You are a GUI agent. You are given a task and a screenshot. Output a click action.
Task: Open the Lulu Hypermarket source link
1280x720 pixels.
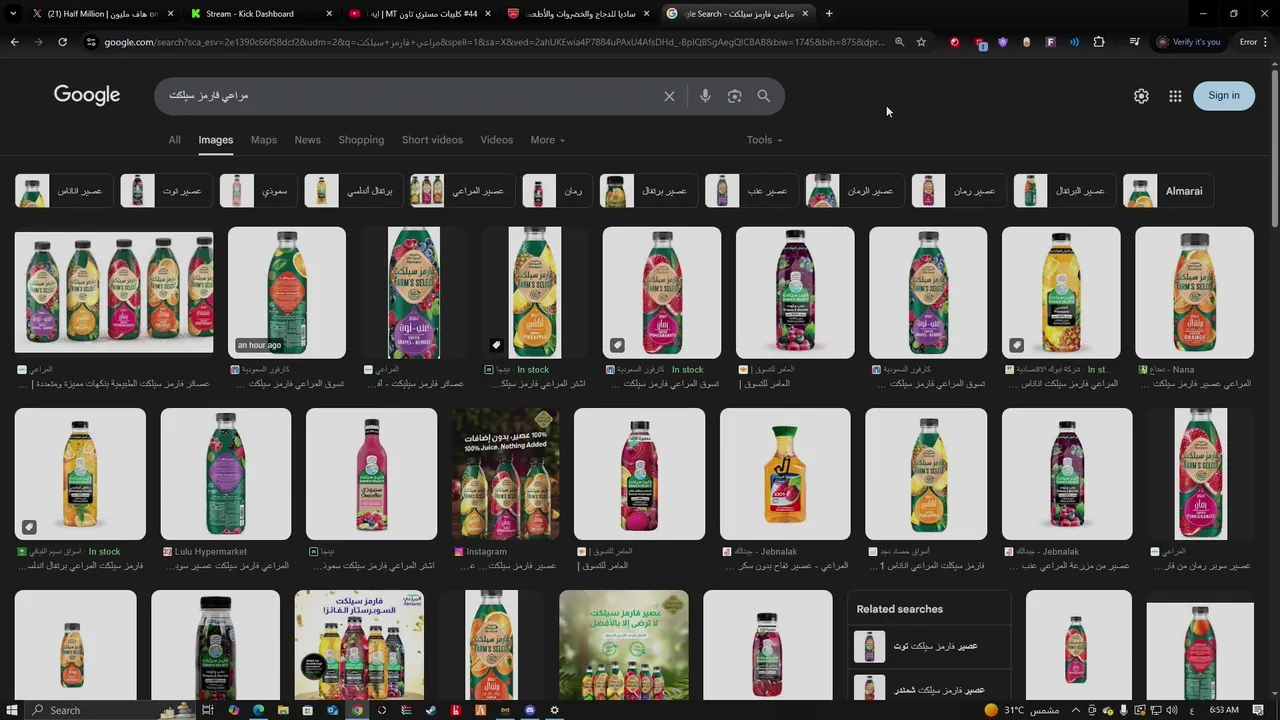[211, 552]
